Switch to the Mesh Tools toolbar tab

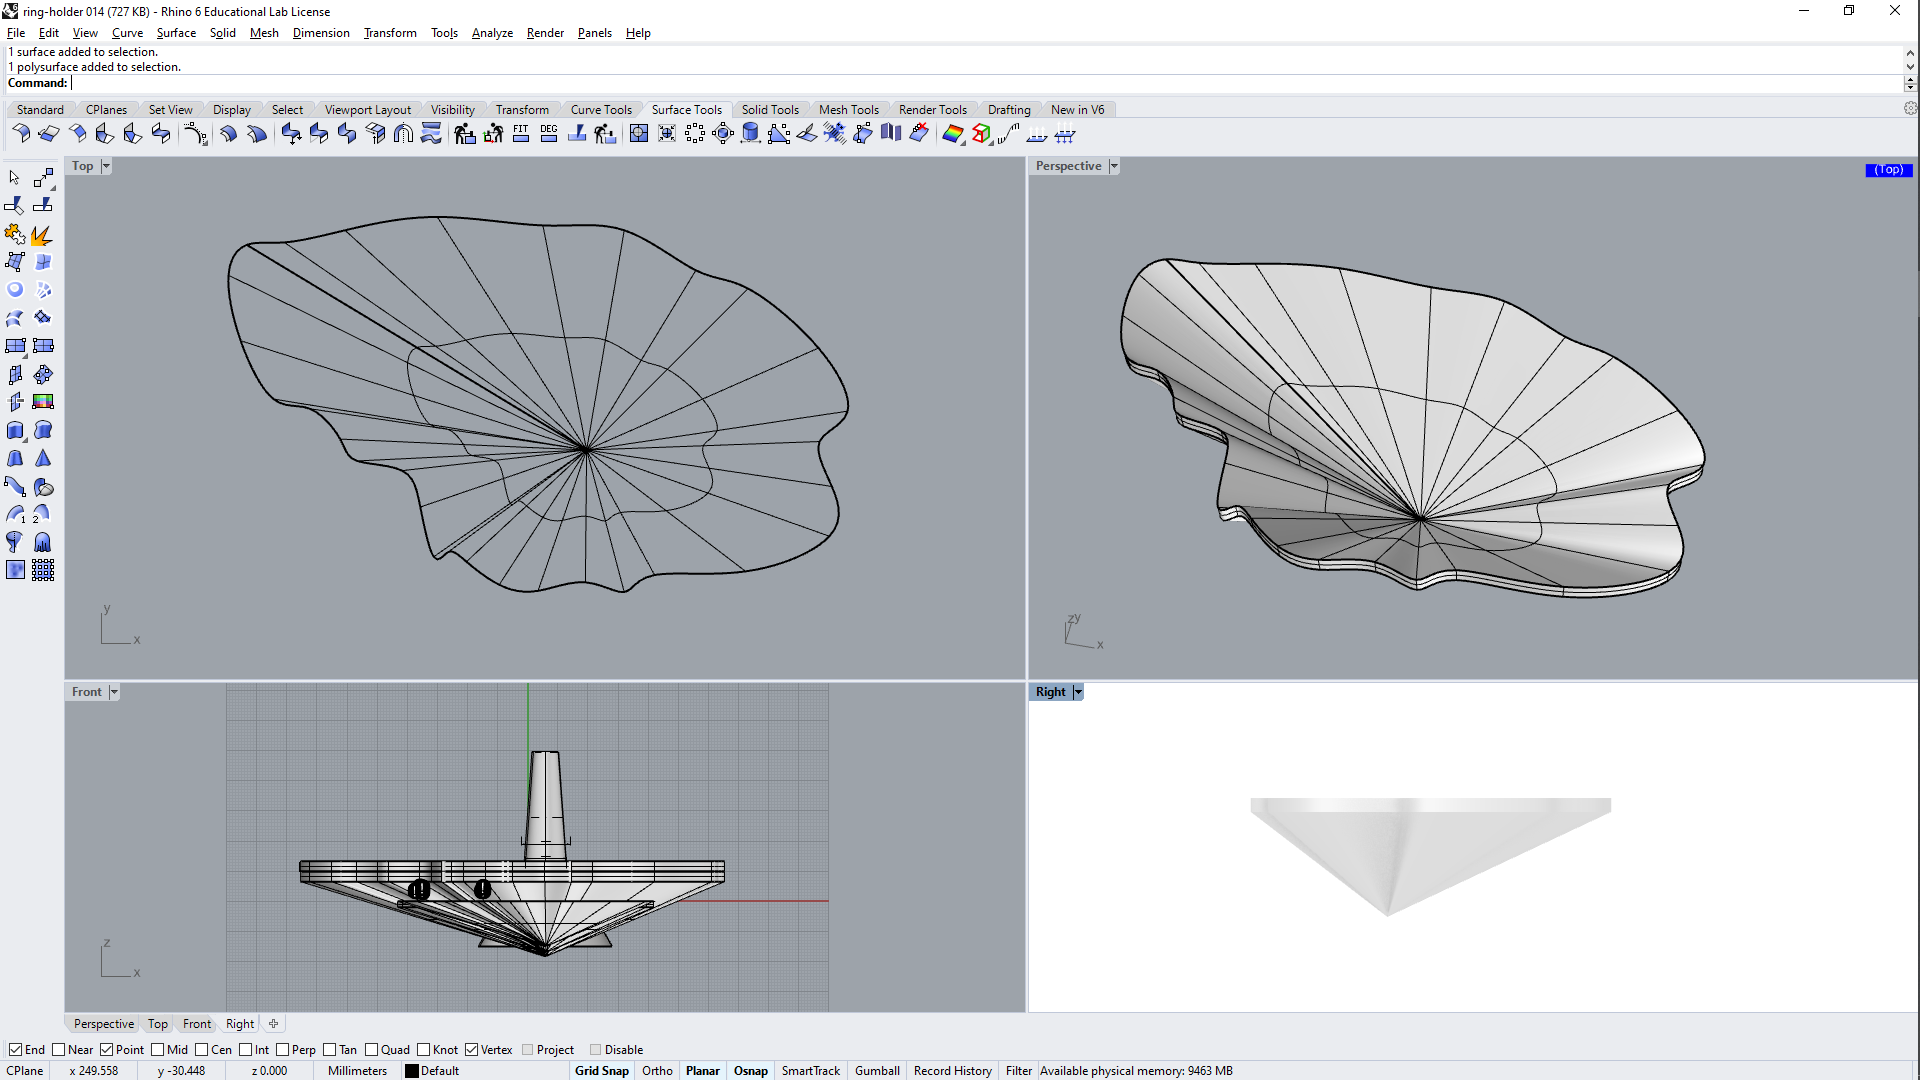848,109
